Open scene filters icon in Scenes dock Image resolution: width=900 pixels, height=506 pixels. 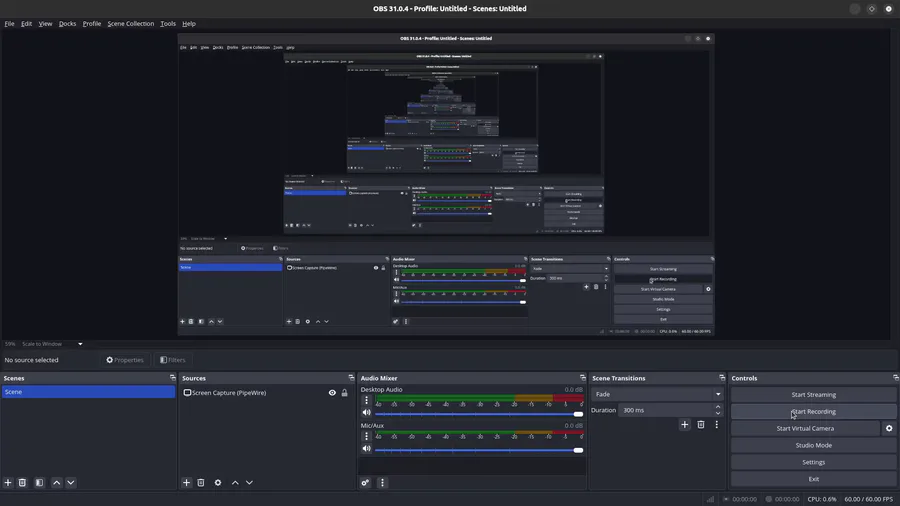pos(39,482)
